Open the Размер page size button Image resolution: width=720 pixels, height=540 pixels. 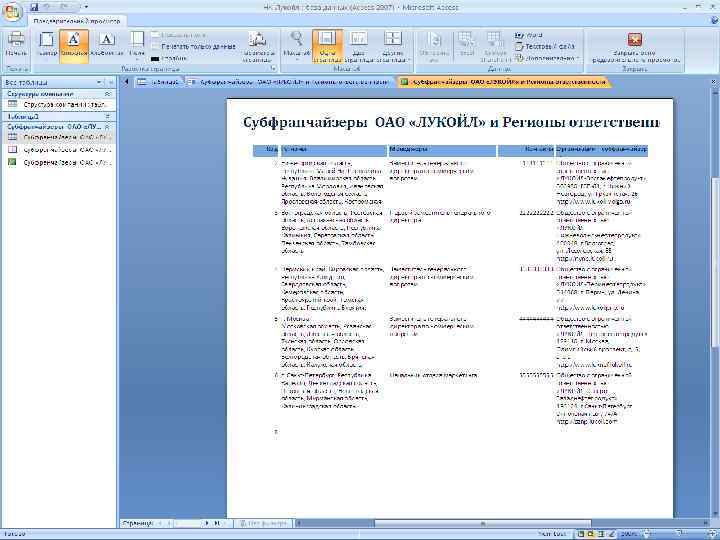coord(46,44)
